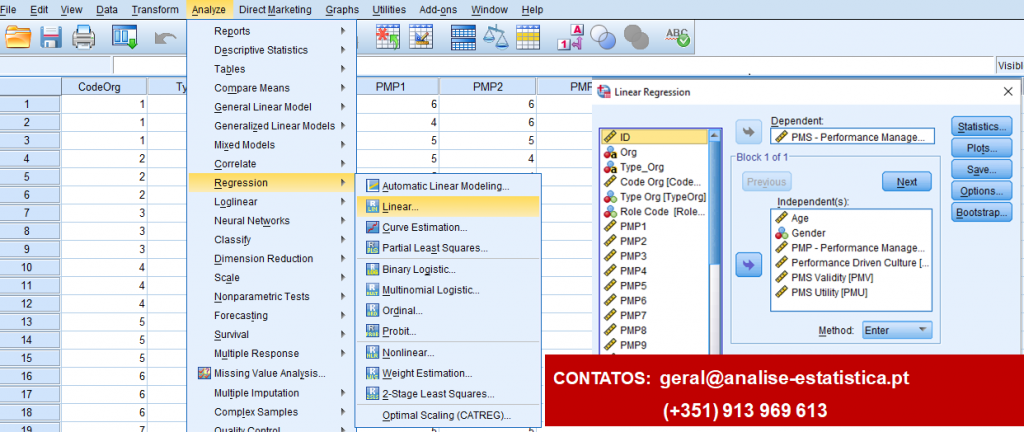Open Missing Value Analysis... menu item
Screen dimensions: 1024x432
click(272, 373)
